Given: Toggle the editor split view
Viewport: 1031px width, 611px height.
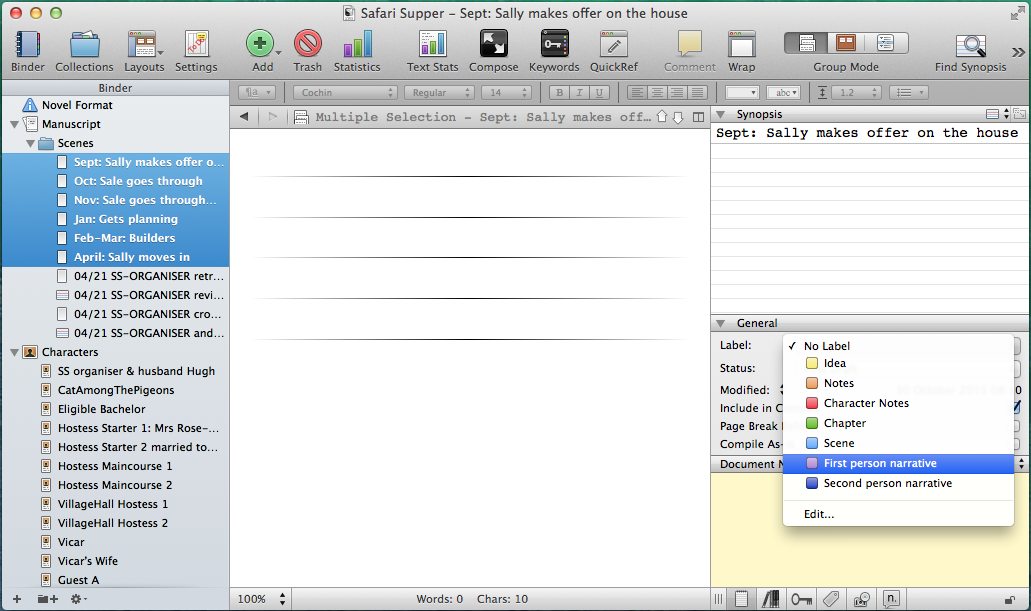Looking at the screenshot, I should click(698, 117).
